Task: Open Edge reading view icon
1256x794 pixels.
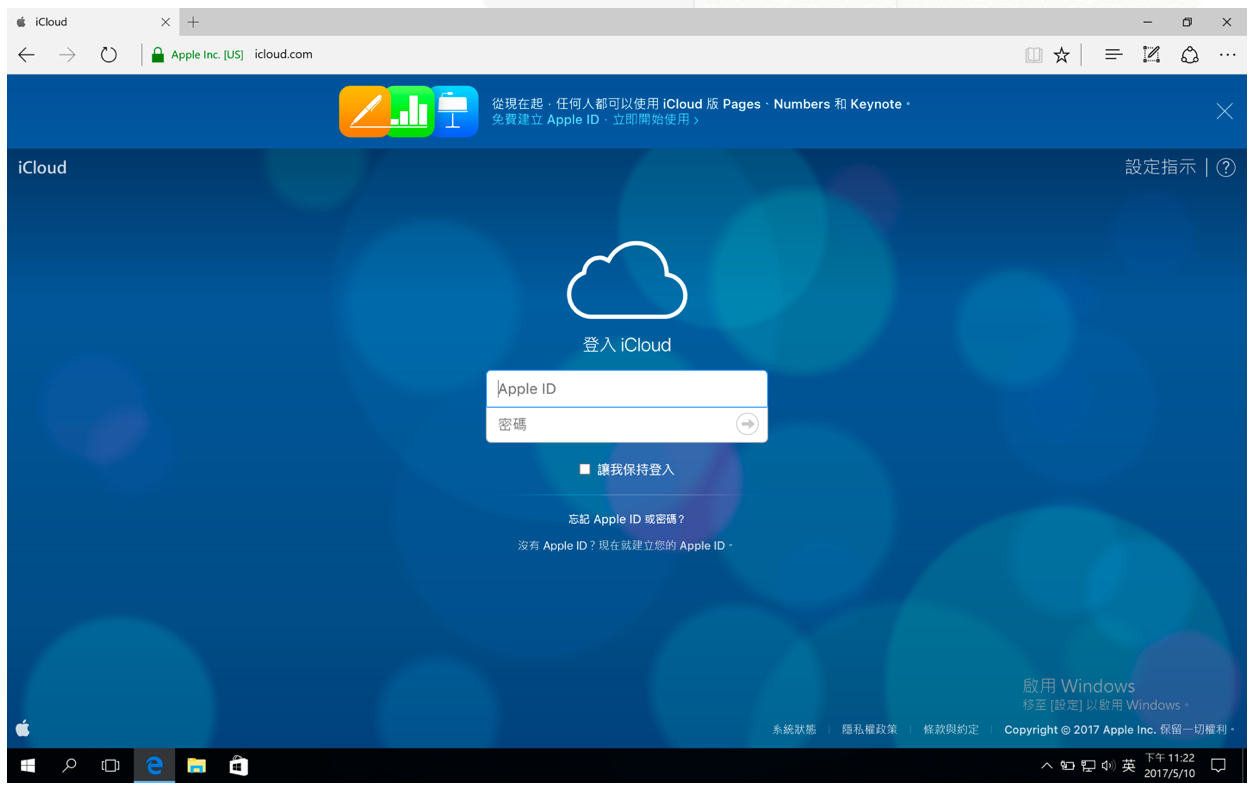Action: [x=1034, y=55]
